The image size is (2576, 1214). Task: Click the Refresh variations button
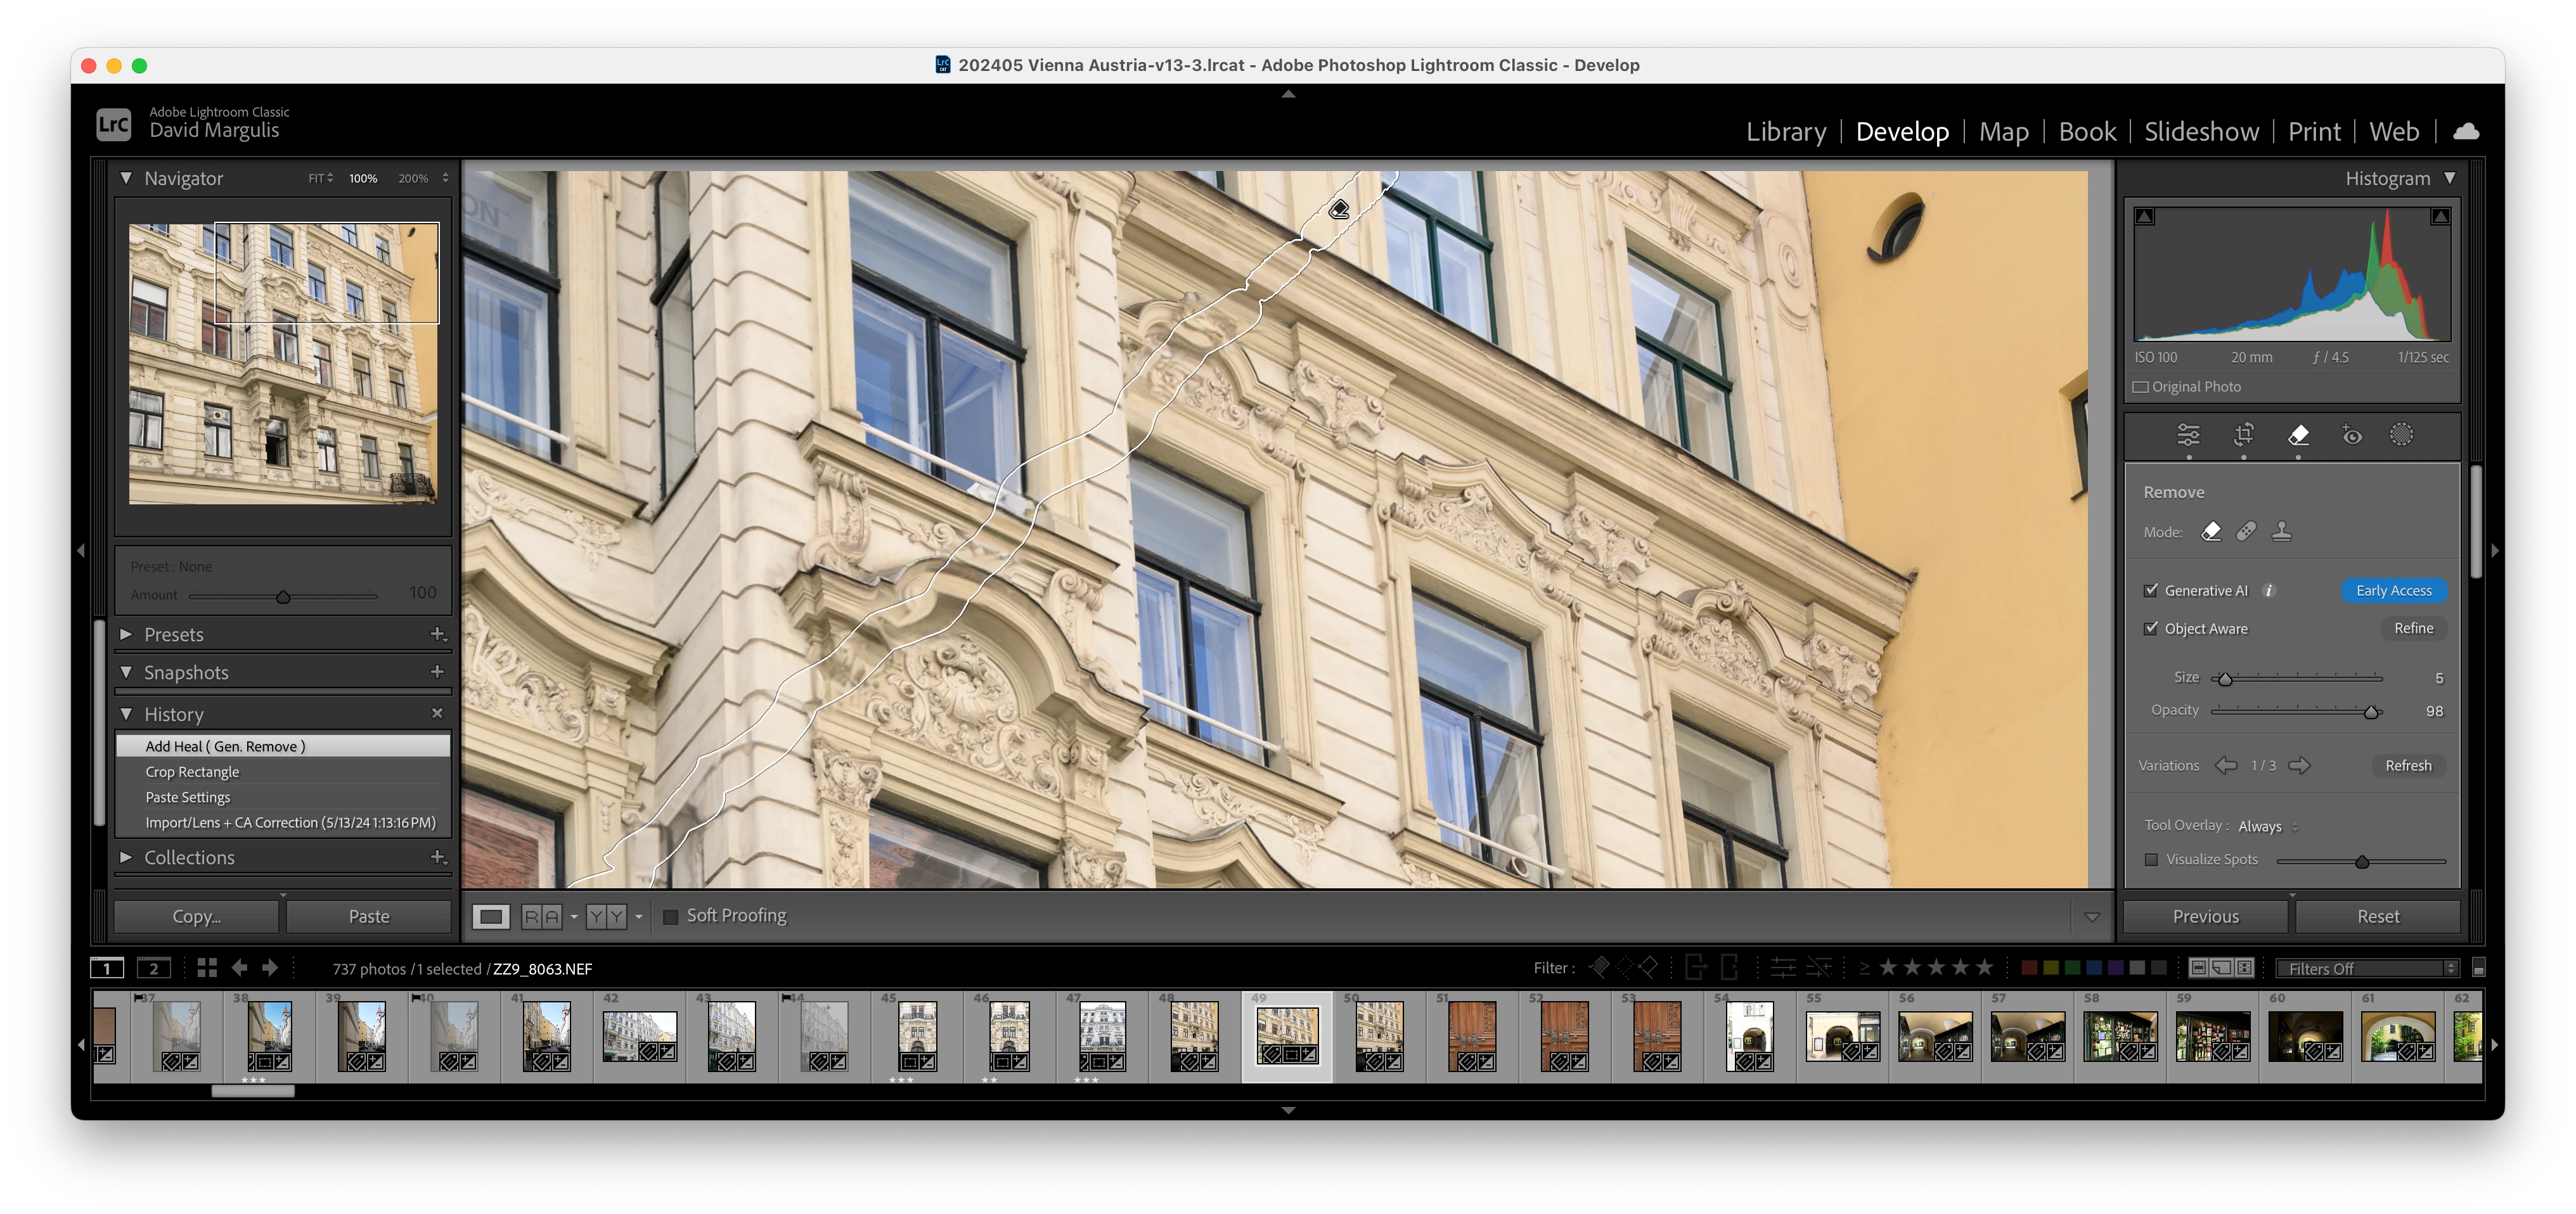(x=2407, y=766)
